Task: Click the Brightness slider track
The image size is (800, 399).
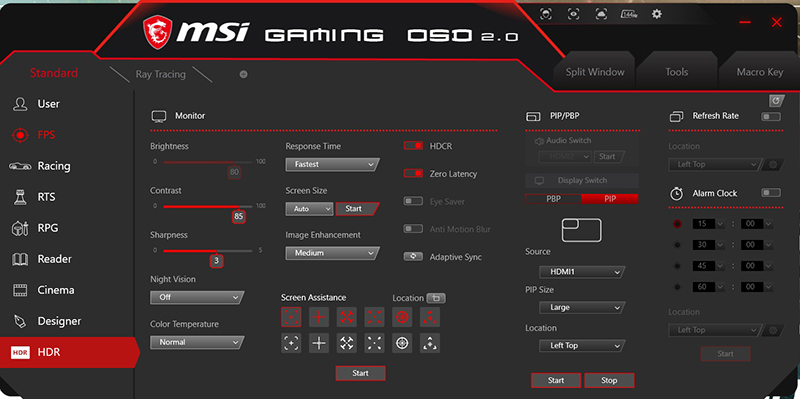Action: pyautogui.click(x=208, y=162)
